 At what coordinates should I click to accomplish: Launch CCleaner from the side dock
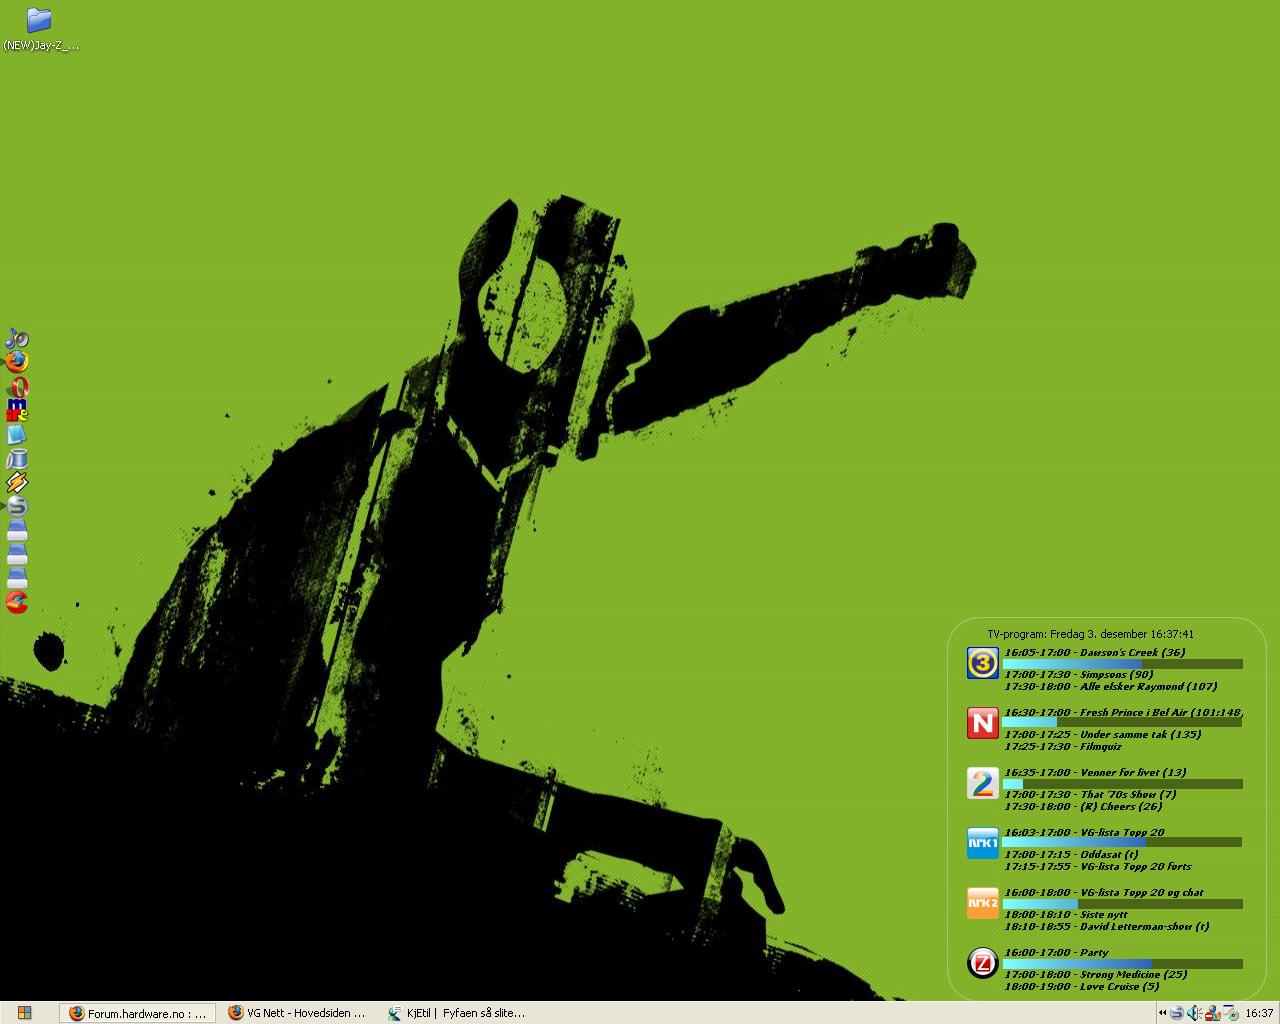[17, 602]
